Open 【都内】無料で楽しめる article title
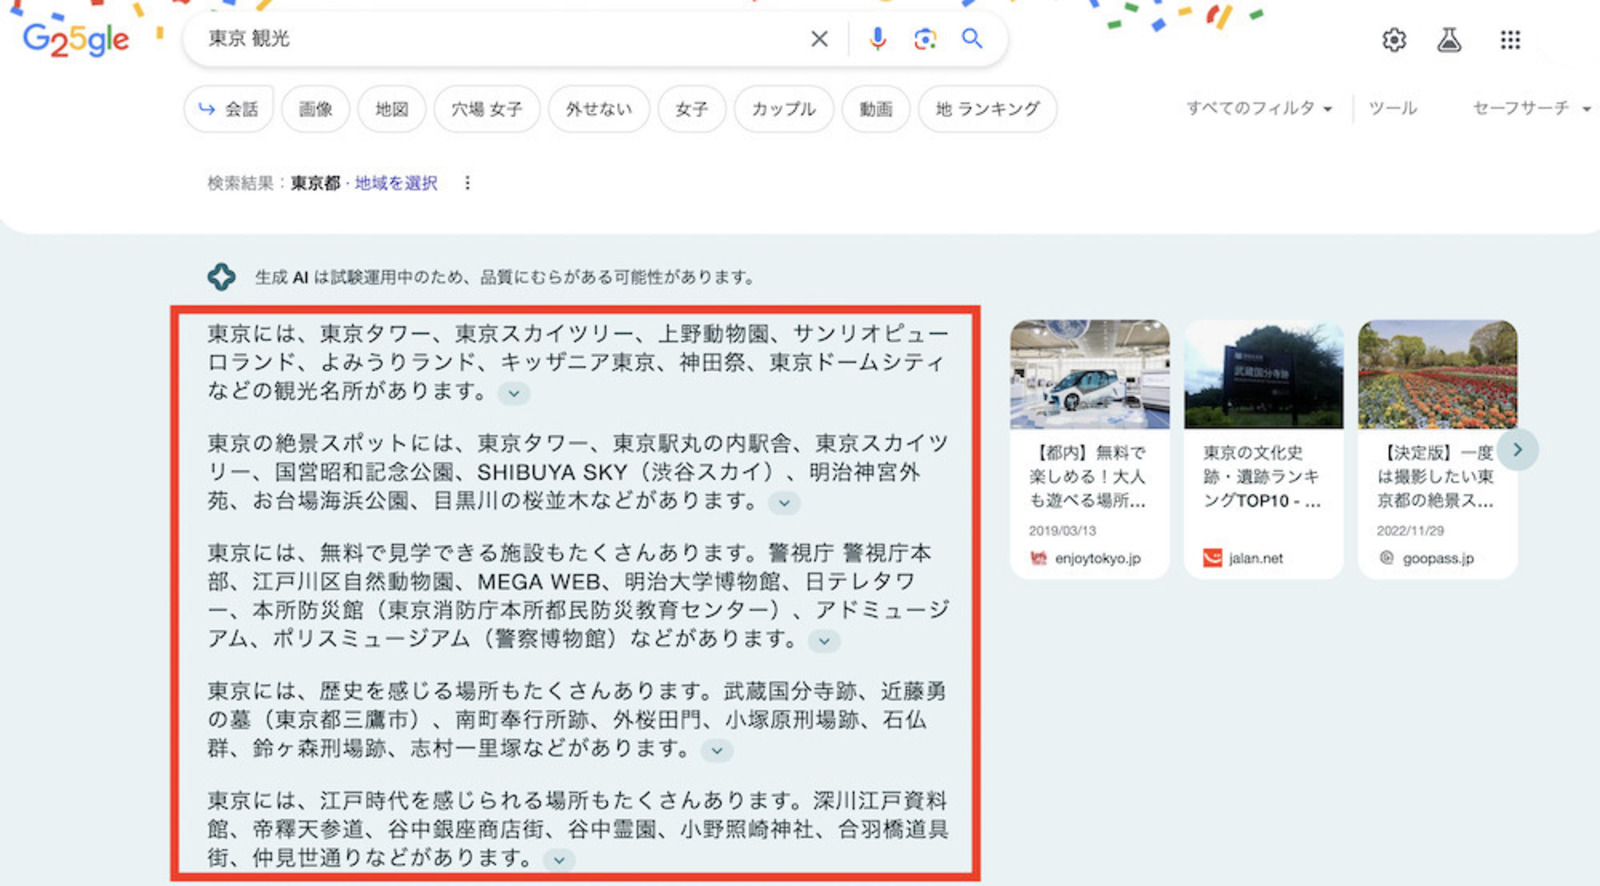 coord(1088,477)
